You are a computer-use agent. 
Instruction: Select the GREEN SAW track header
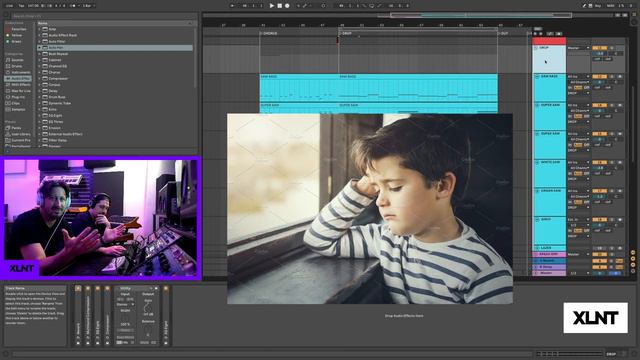[549, 202]
